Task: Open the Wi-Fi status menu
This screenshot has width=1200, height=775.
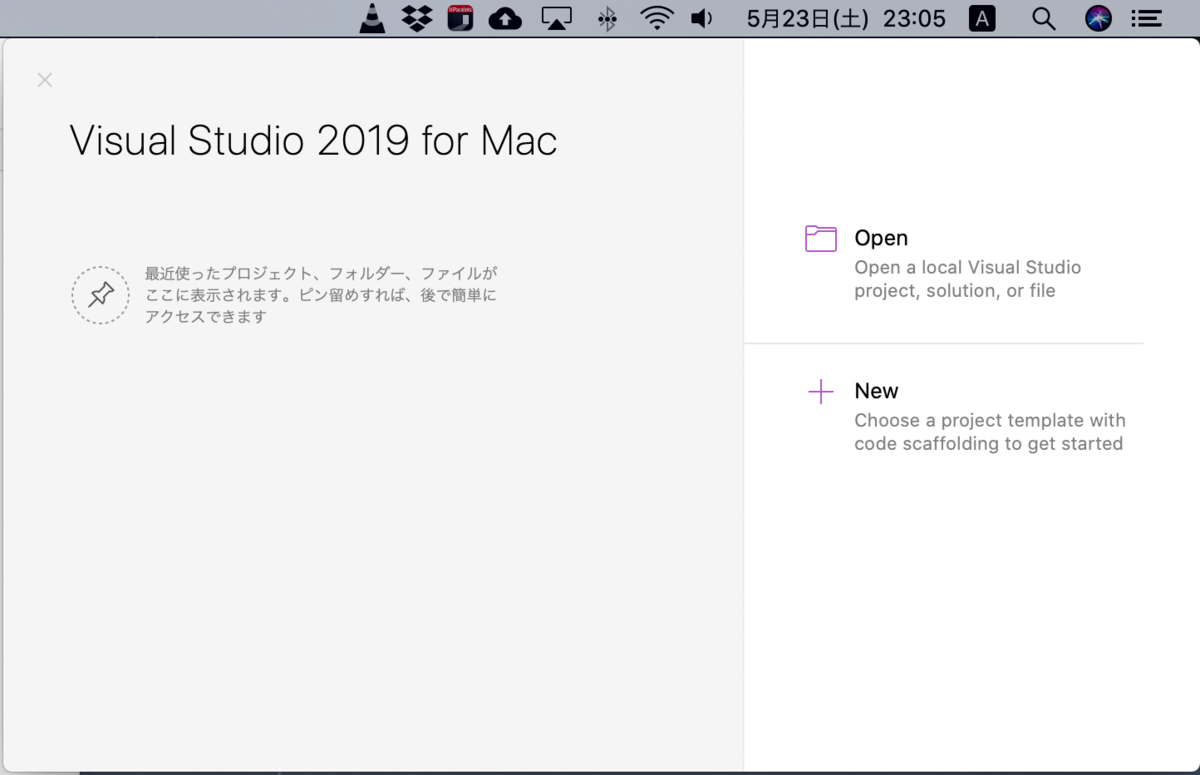Action: coord(657,18)
